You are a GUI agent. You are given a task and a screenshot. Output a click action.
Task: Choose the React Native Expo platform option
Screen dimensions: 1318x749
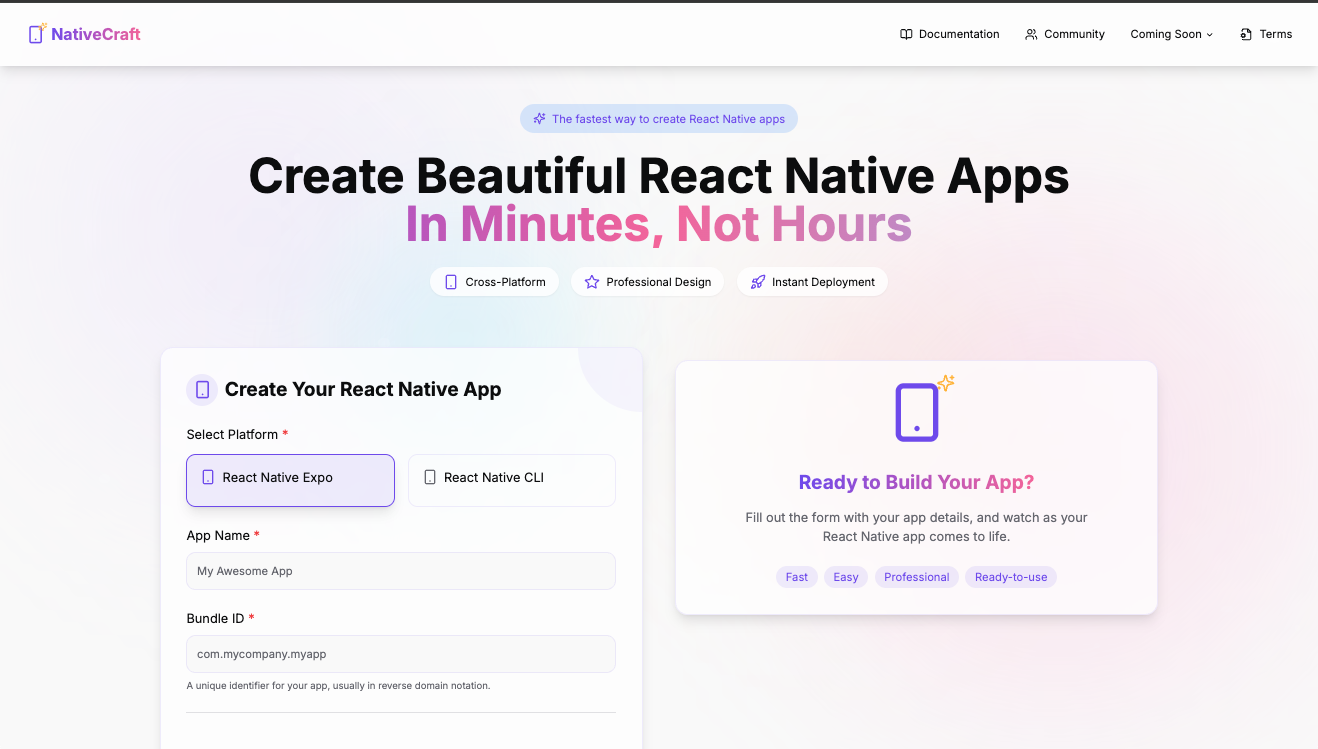[x=290, y=480]
